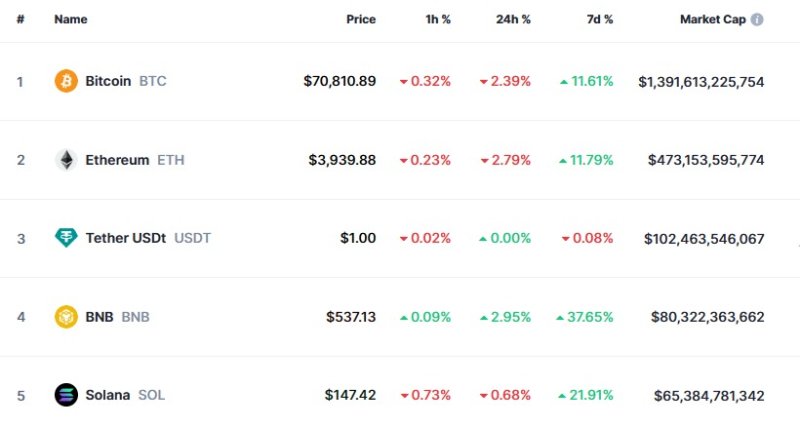The image size is (800, 427).
Task: Click the Tether USDt logo icon
Action: point(66,238)
